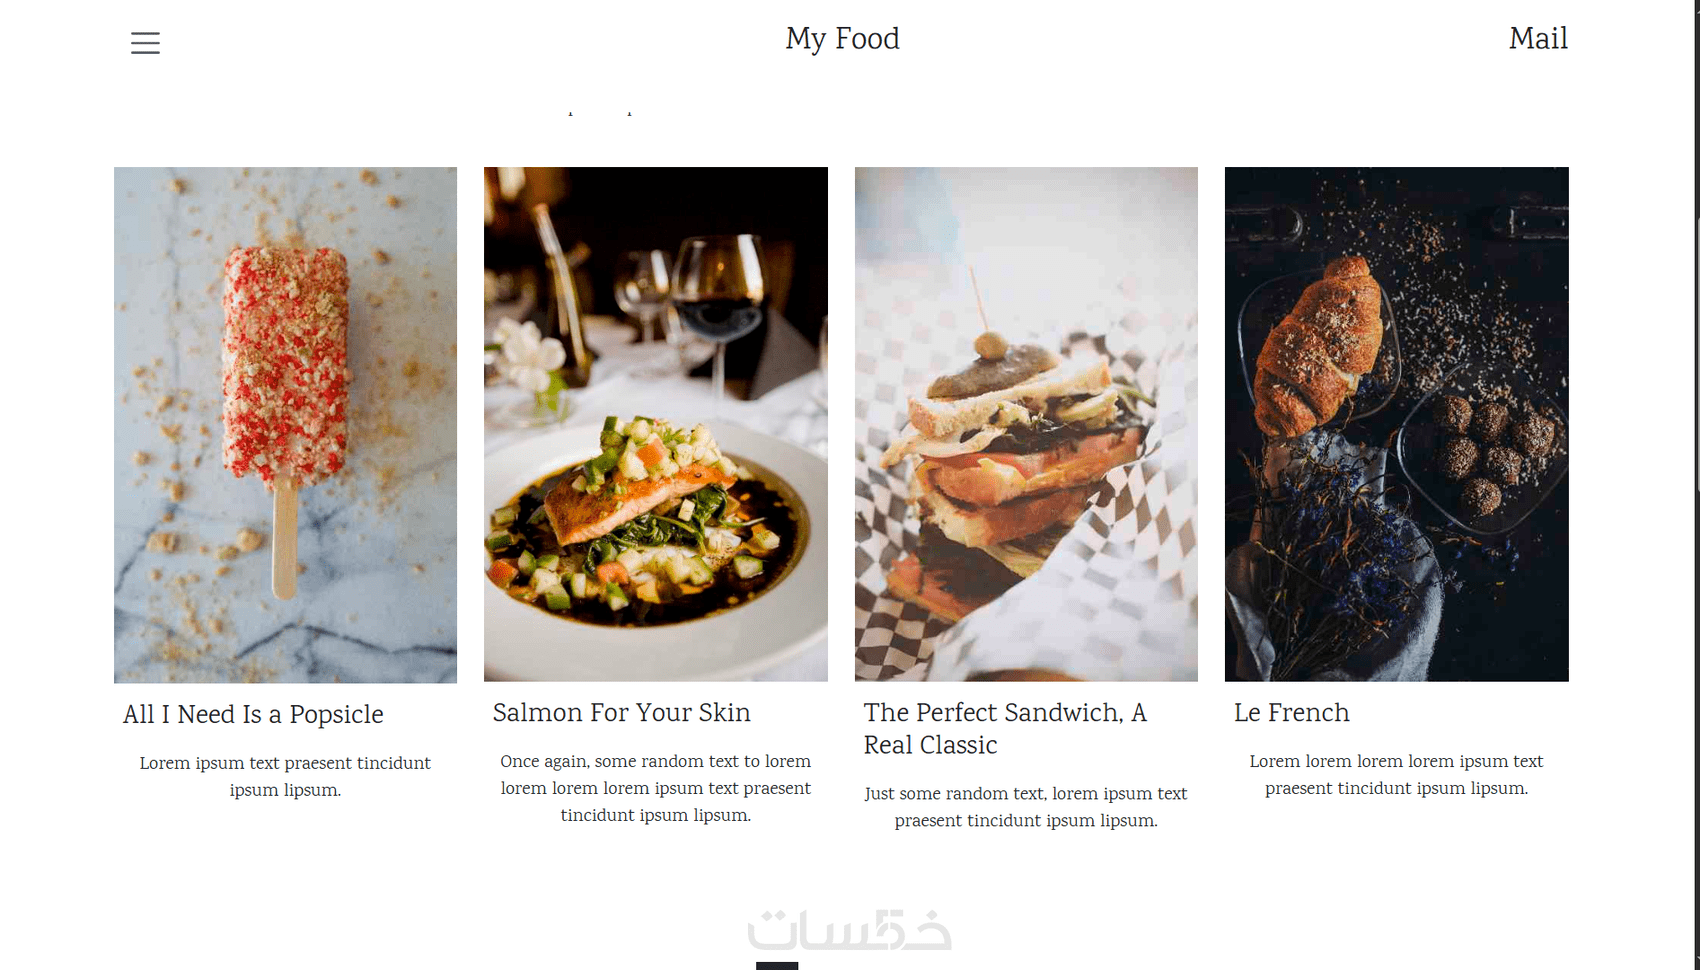Viewport: 1700px width, 970px height.
Task: Select the 'Le French' heading
Action: tap(1291, 712)
